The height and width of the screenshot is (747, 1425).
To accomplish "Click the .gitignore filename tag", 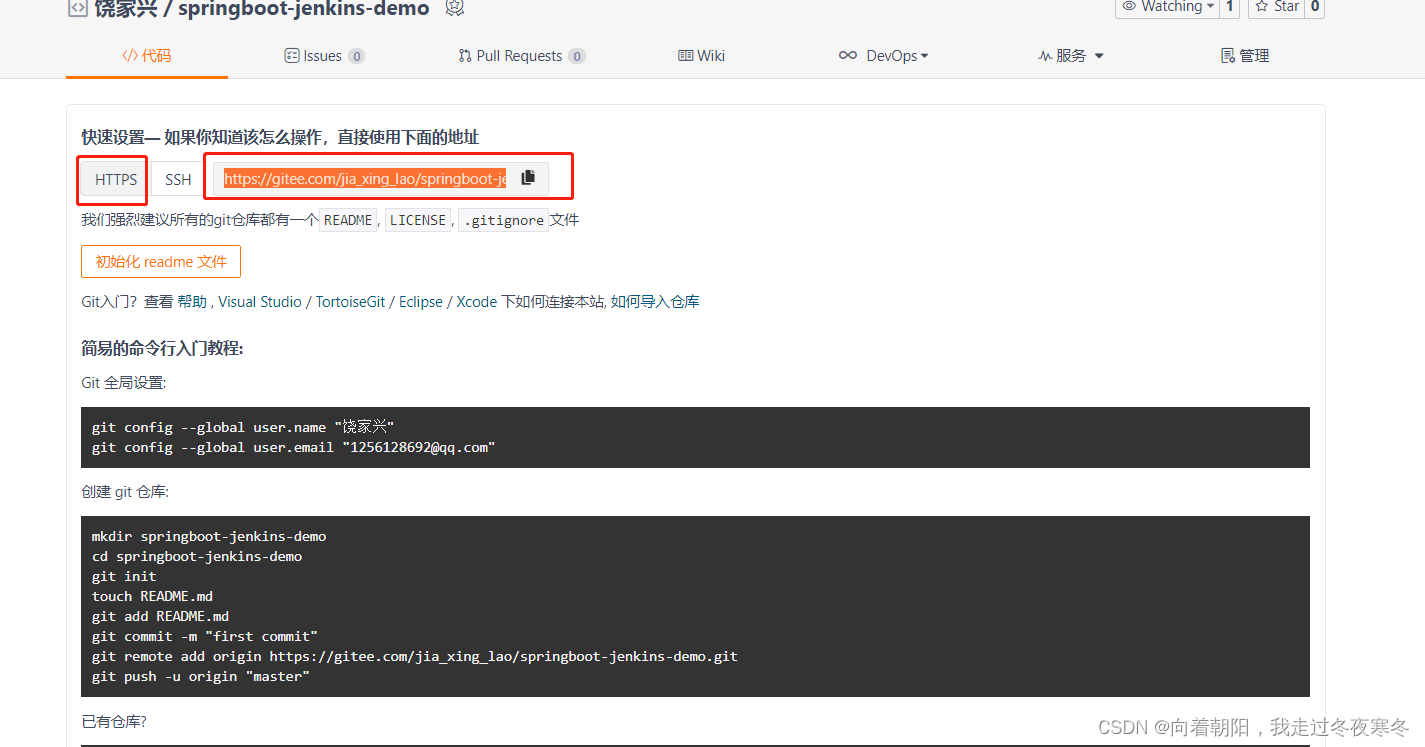I will [503, 221].
